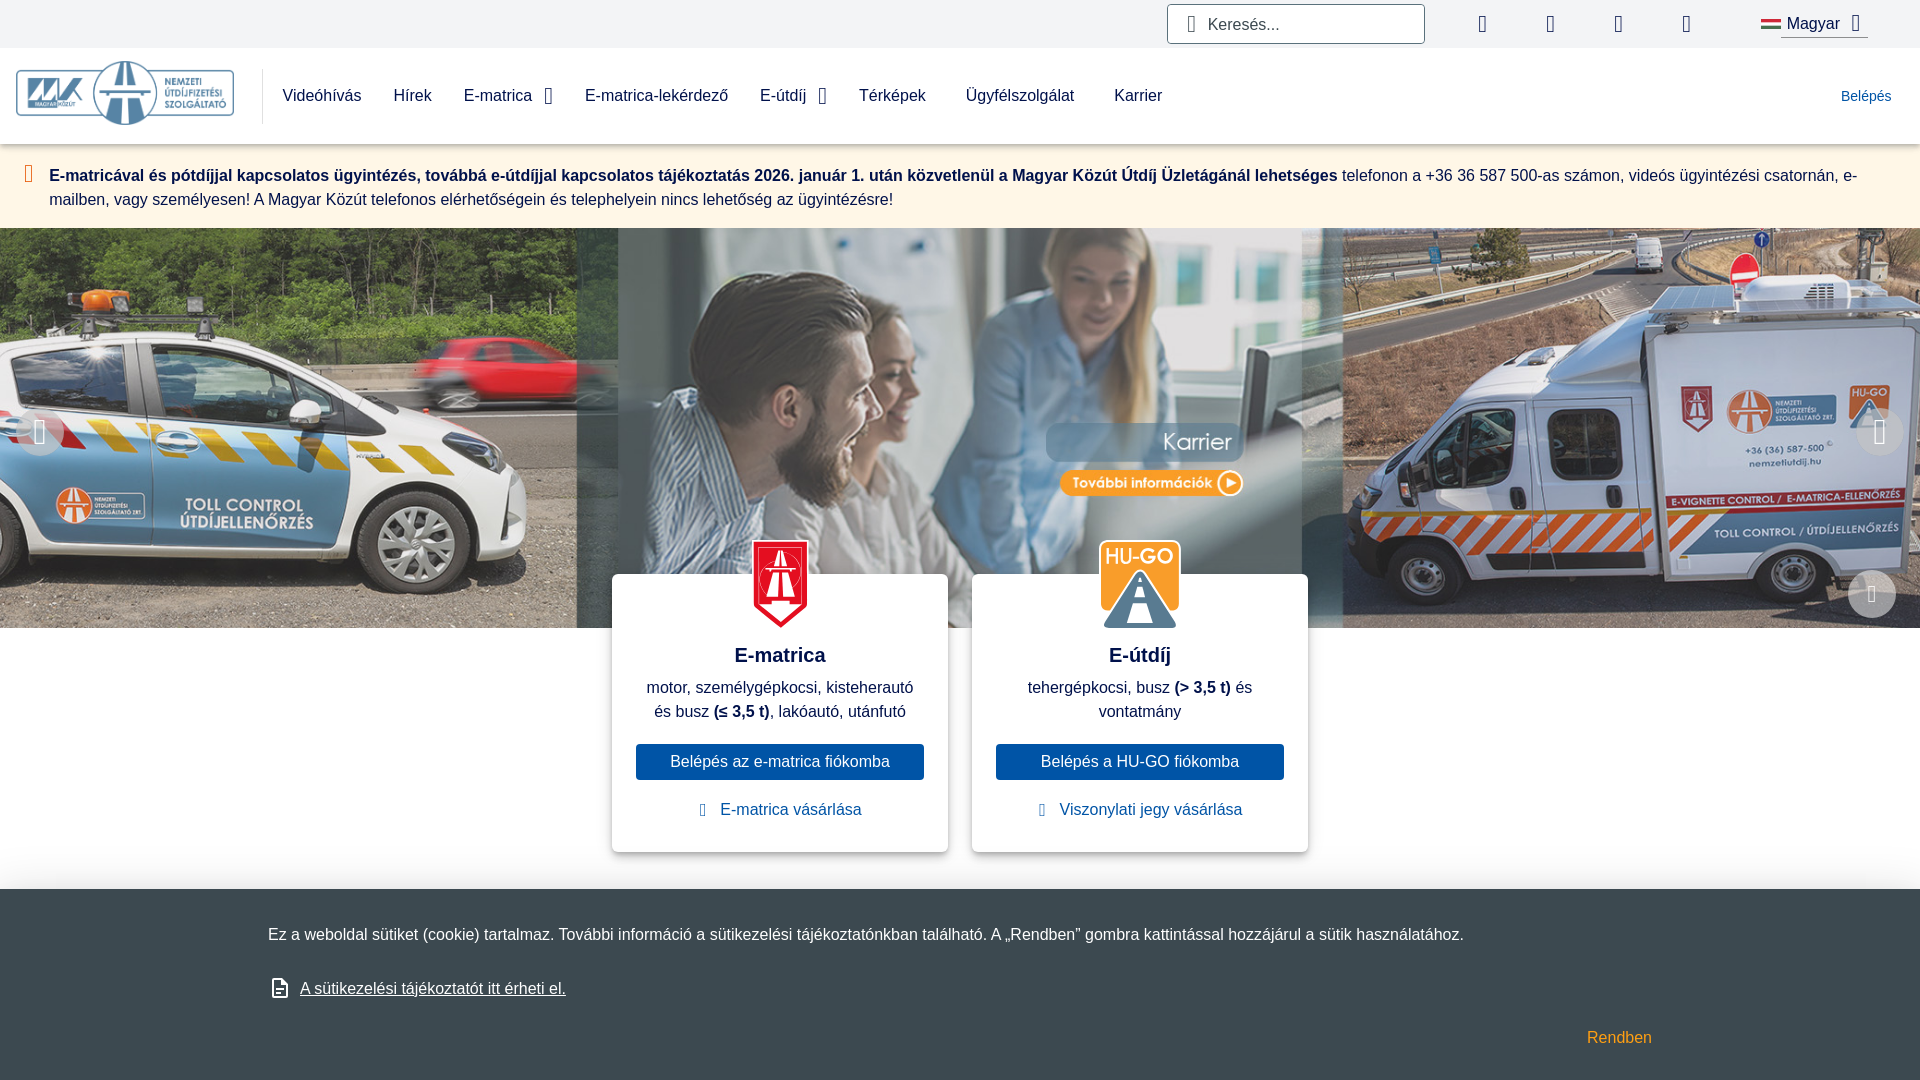Viewport: 1920px width, 1080px height.
Task: Open the Karrier menu item
Action: [1138, 96]
